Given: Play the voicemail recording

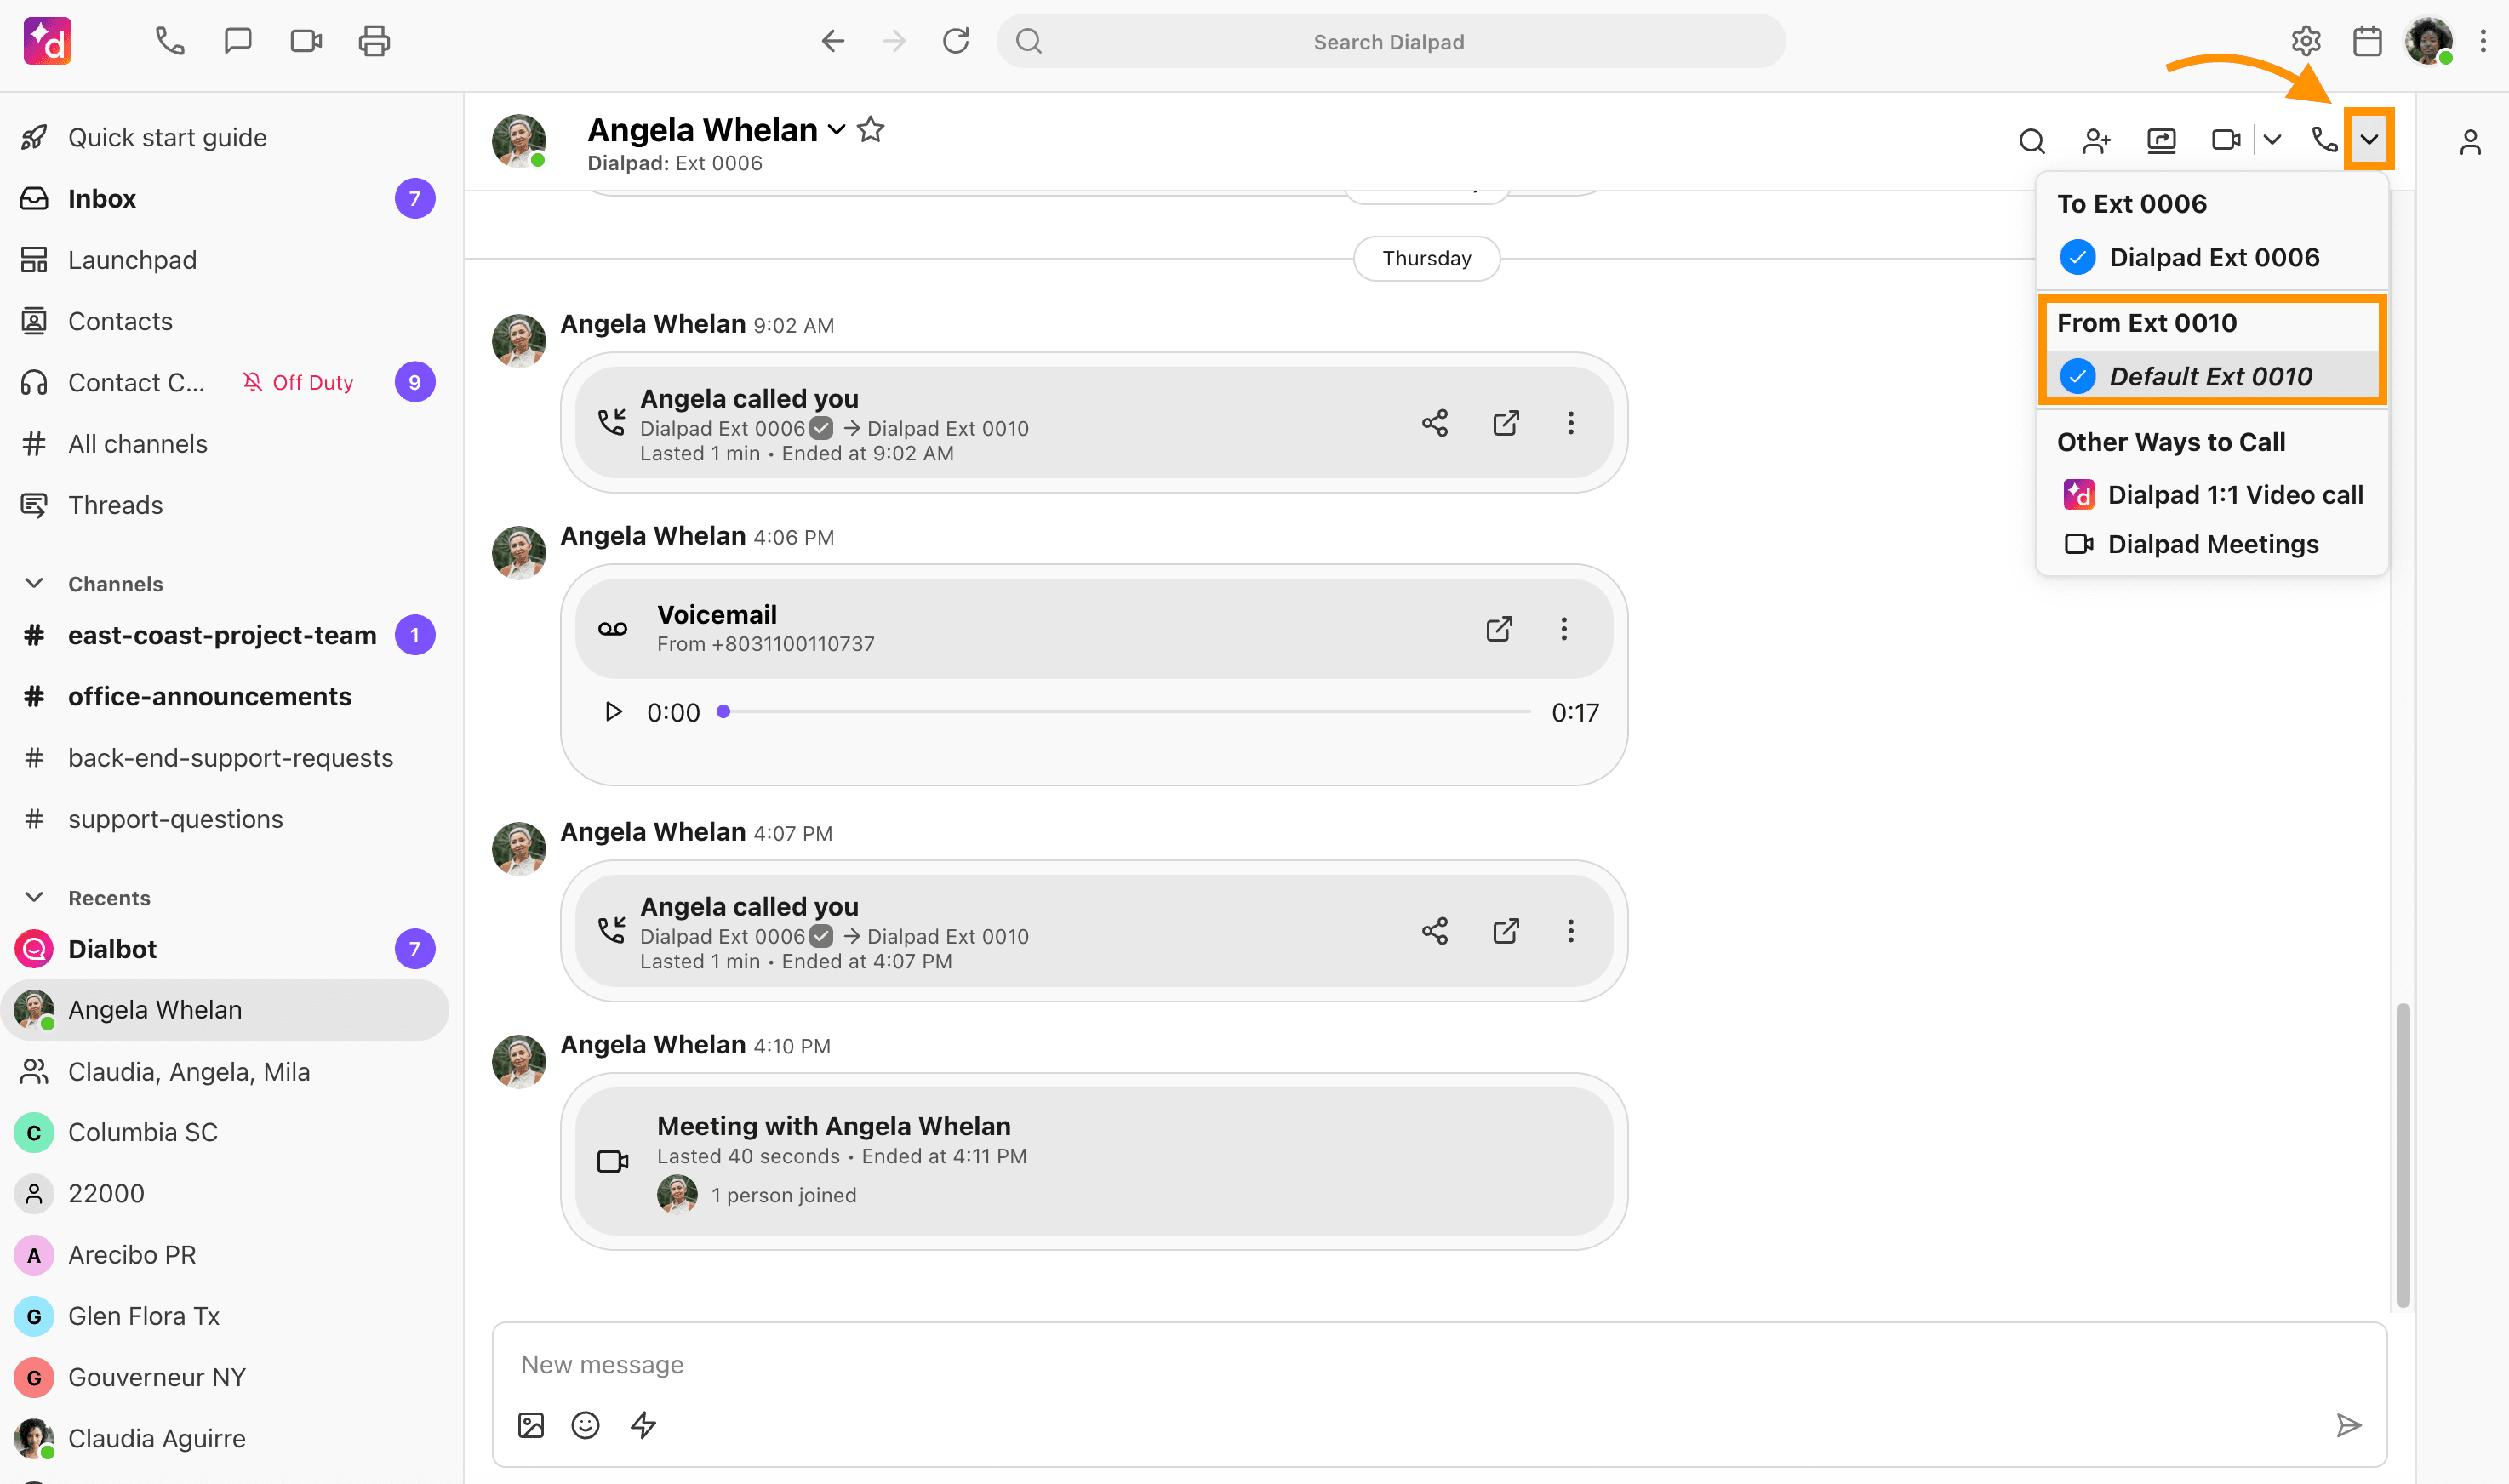Looking at the screenshot, I should point(612,711).
